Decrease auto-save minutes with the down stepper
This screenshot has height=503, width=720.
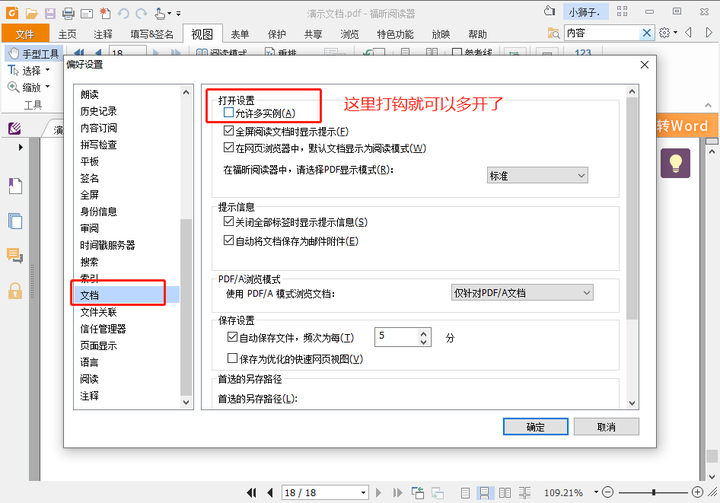coord(424,342)
